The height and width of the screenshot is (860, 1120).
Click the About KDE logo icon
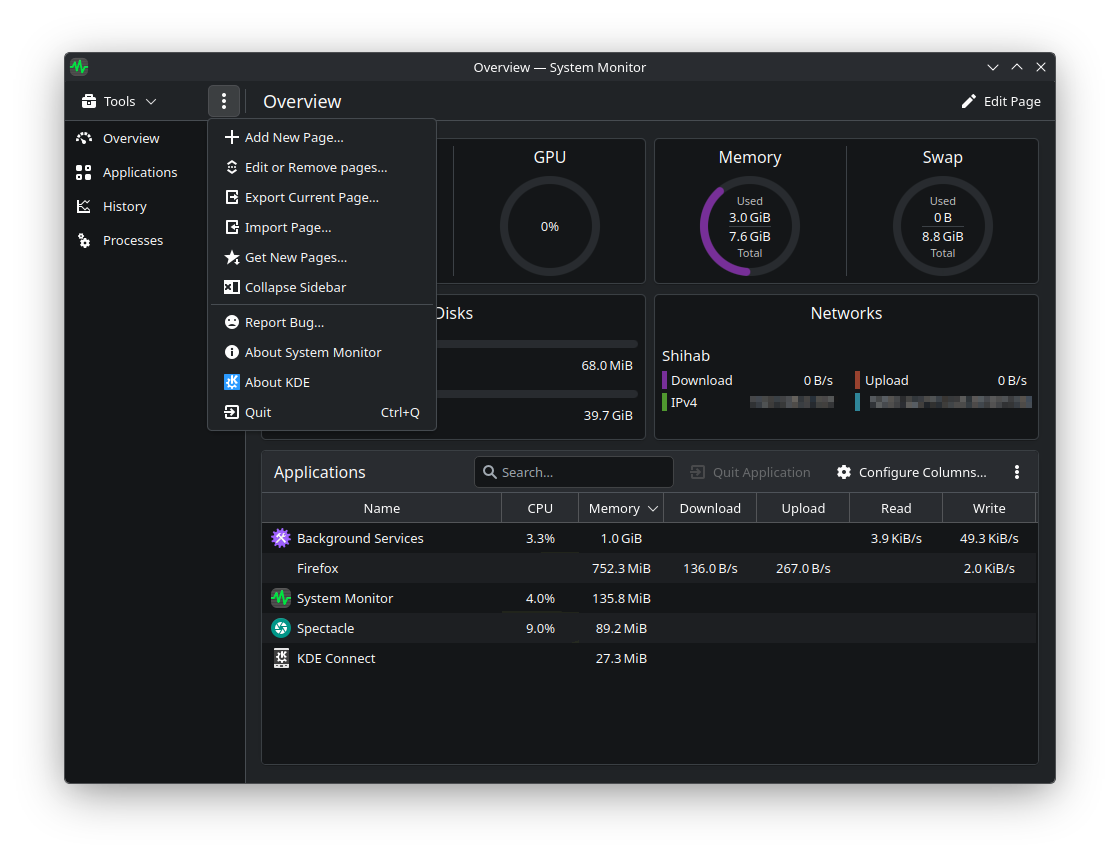(x=232, y=382)
